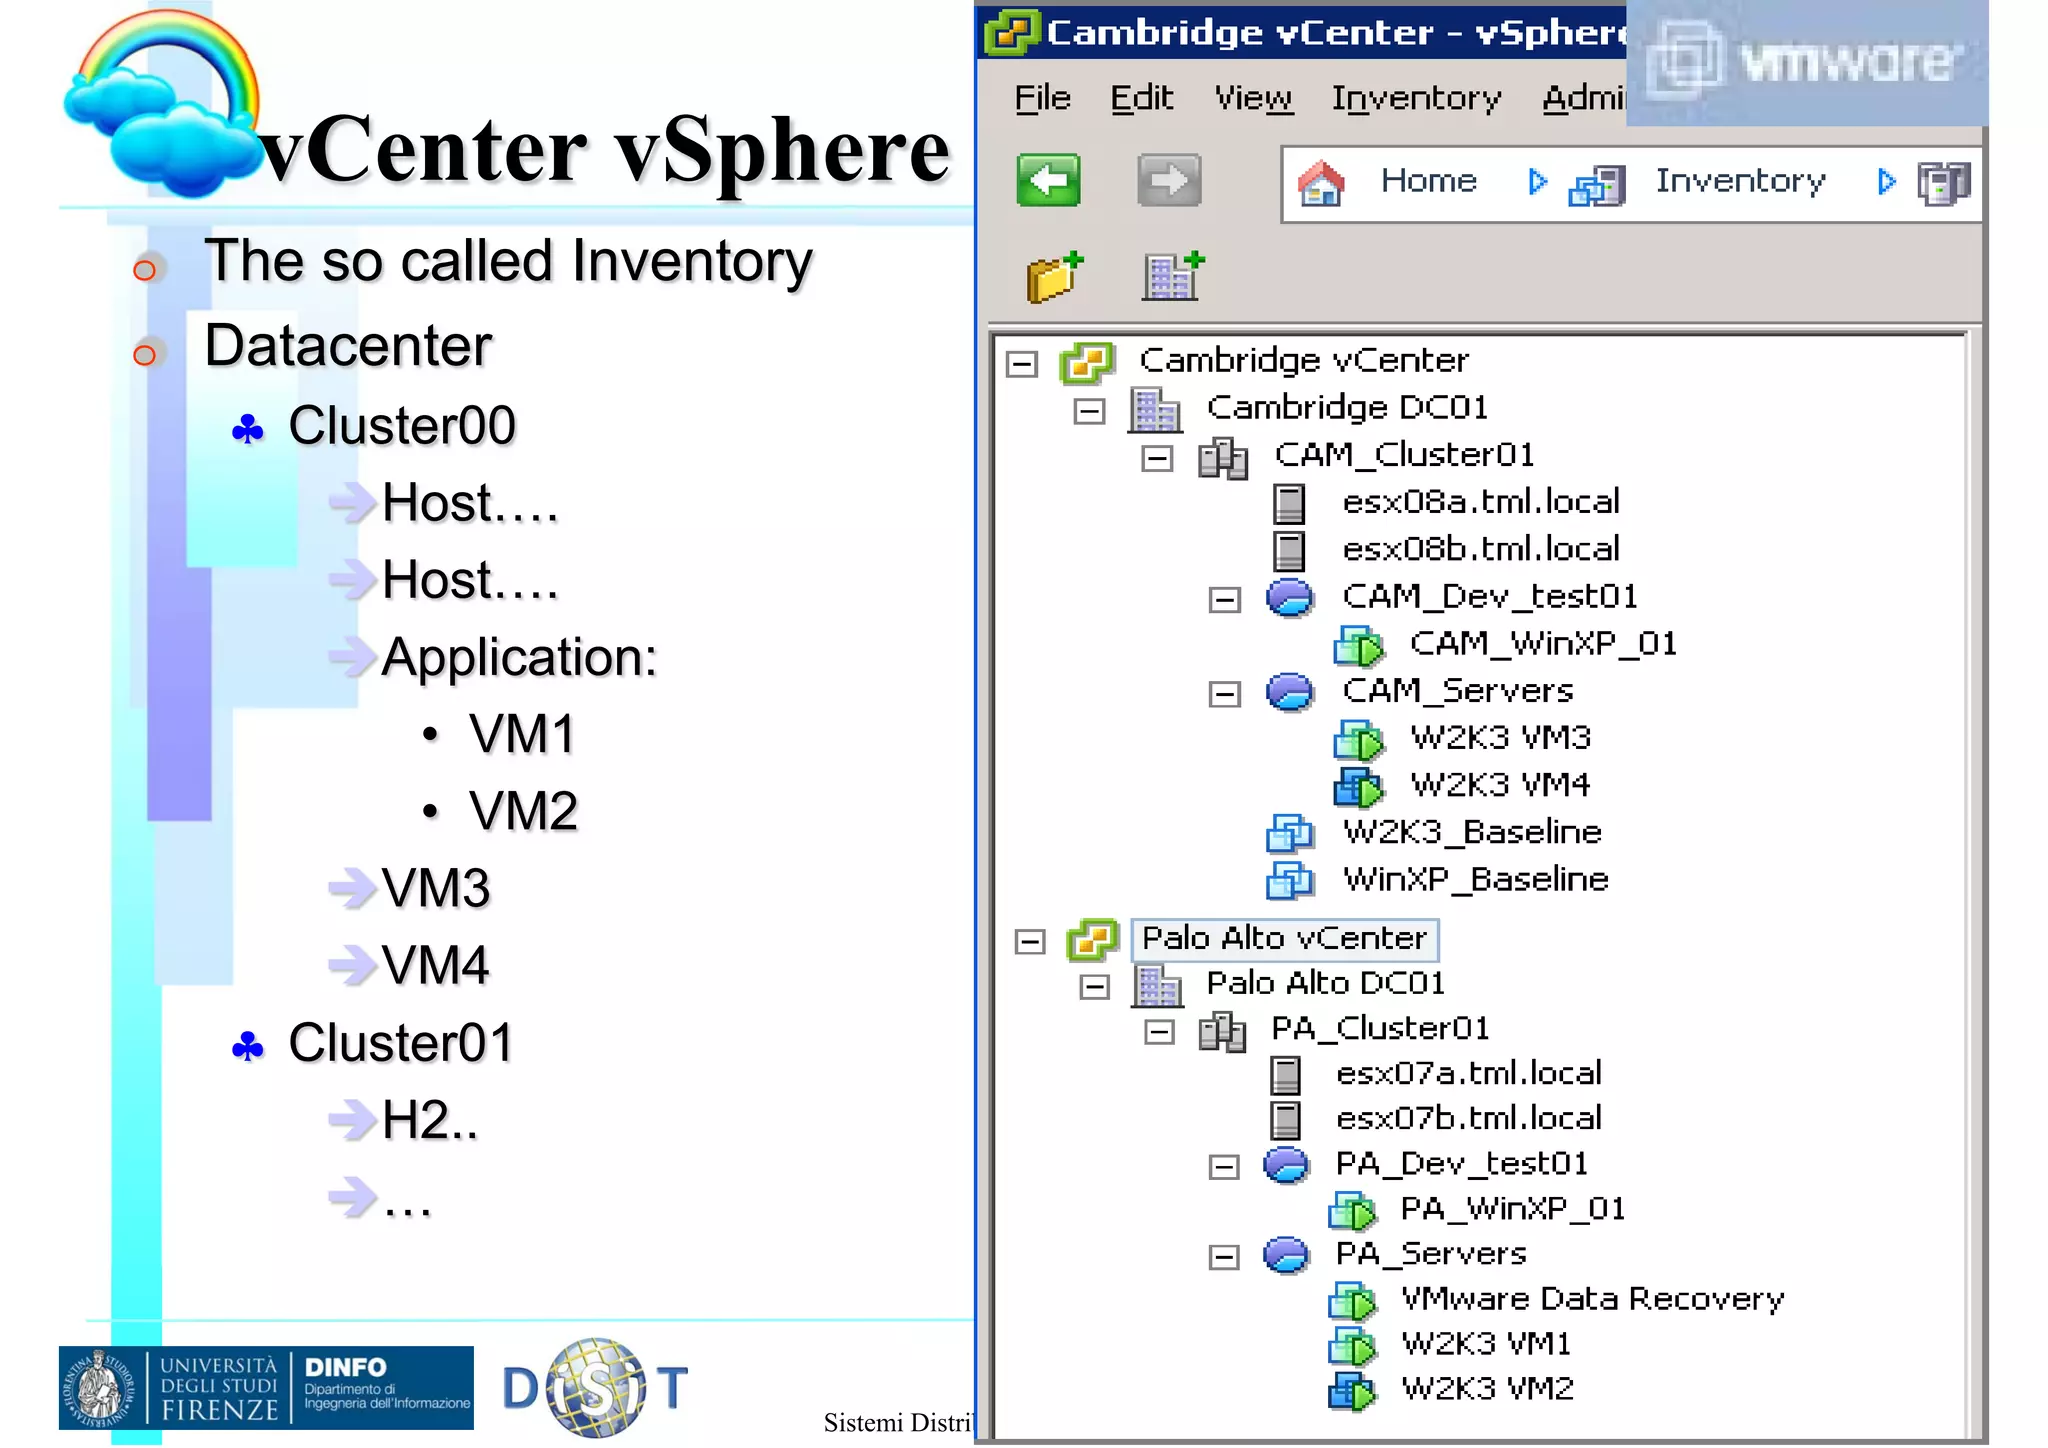Click the CAM_Dev_test01 resource pool icon
Viewport: 2048px width, 1448px height.
point(1290,597)
